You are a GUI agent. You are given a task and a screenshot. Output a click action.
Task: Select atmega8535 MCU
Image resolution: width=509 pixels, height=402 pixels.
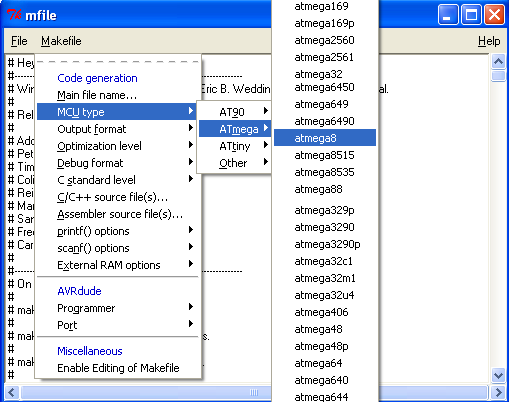click(x=325, y=172)
